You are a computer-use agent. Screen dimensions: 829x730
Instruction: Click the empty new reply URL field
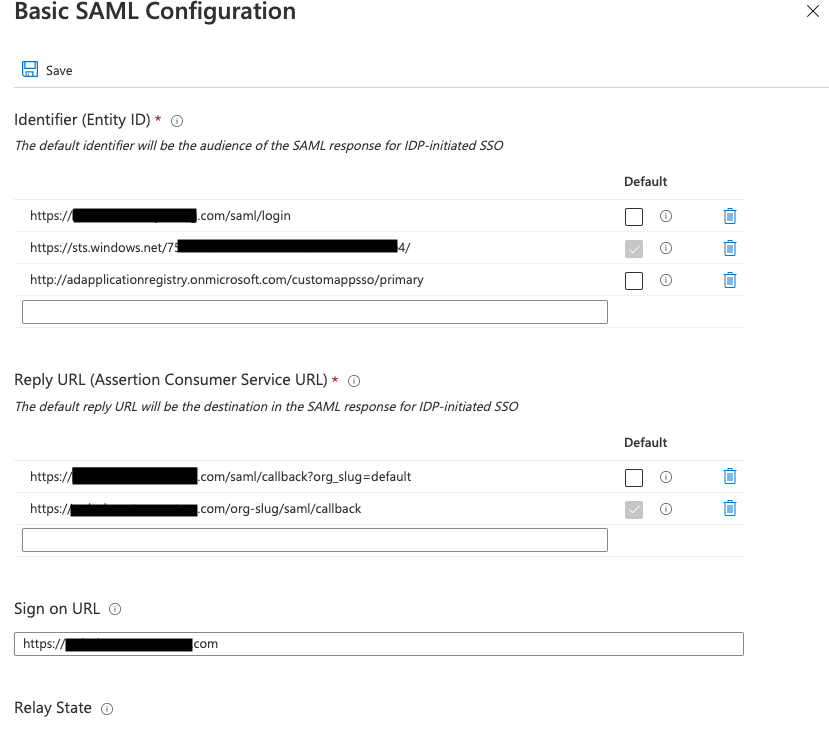click(315, 540)
